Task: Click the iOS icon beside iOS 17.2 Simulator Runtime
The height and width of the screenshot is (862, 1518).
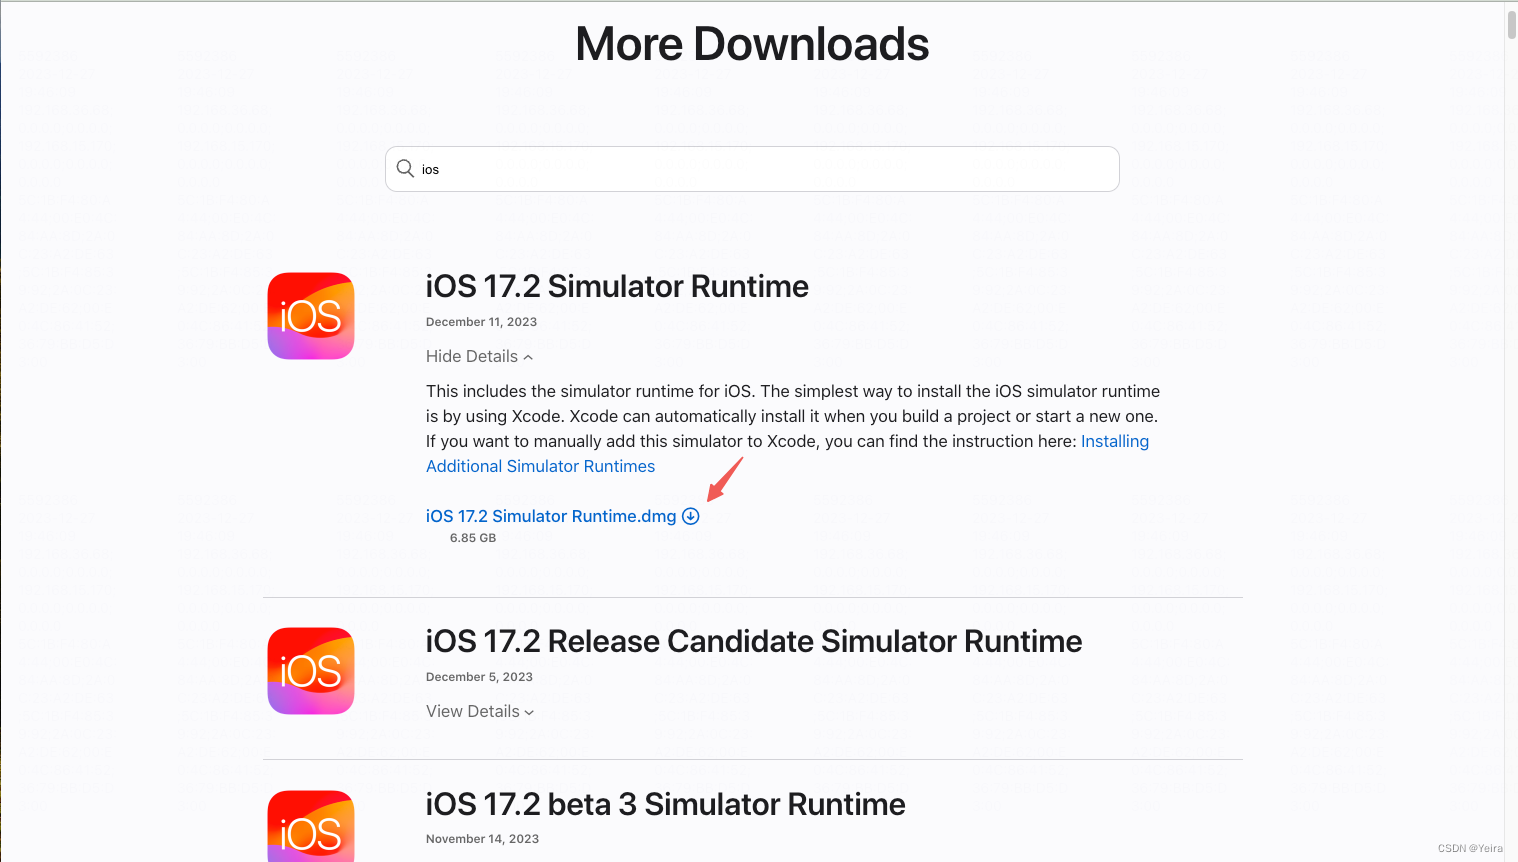Action: click(310, 315)
